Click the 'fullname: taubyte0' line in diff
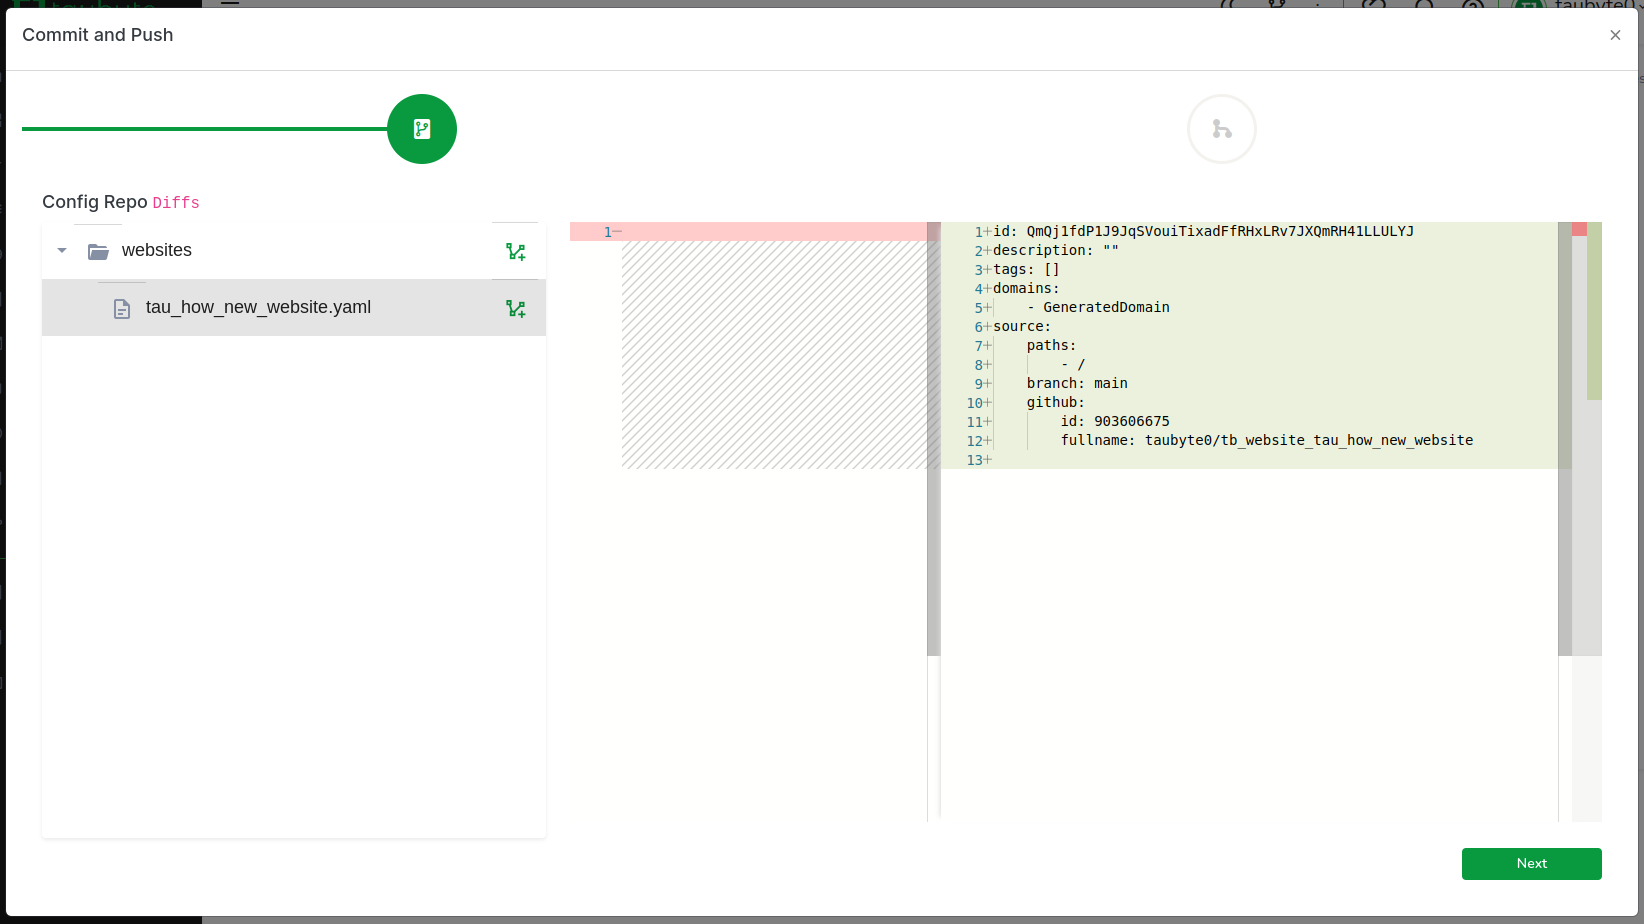Viewport: 1644px width, 924px height. (x=1266, y=441)
